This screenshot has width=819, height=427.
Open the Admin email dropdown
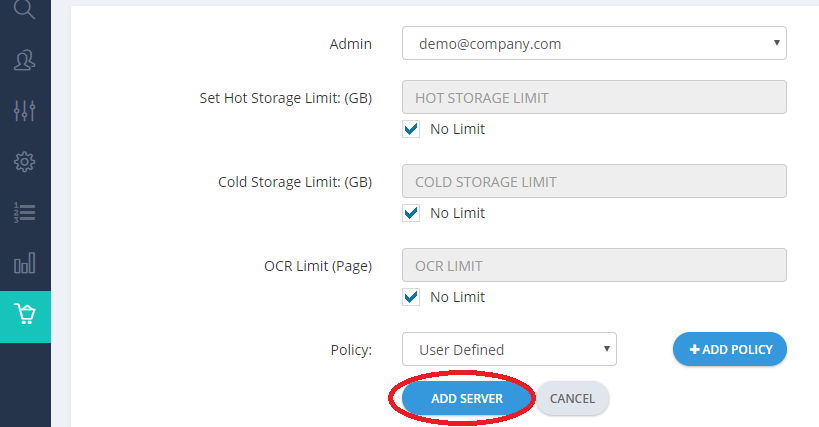(x=594, y=43)
